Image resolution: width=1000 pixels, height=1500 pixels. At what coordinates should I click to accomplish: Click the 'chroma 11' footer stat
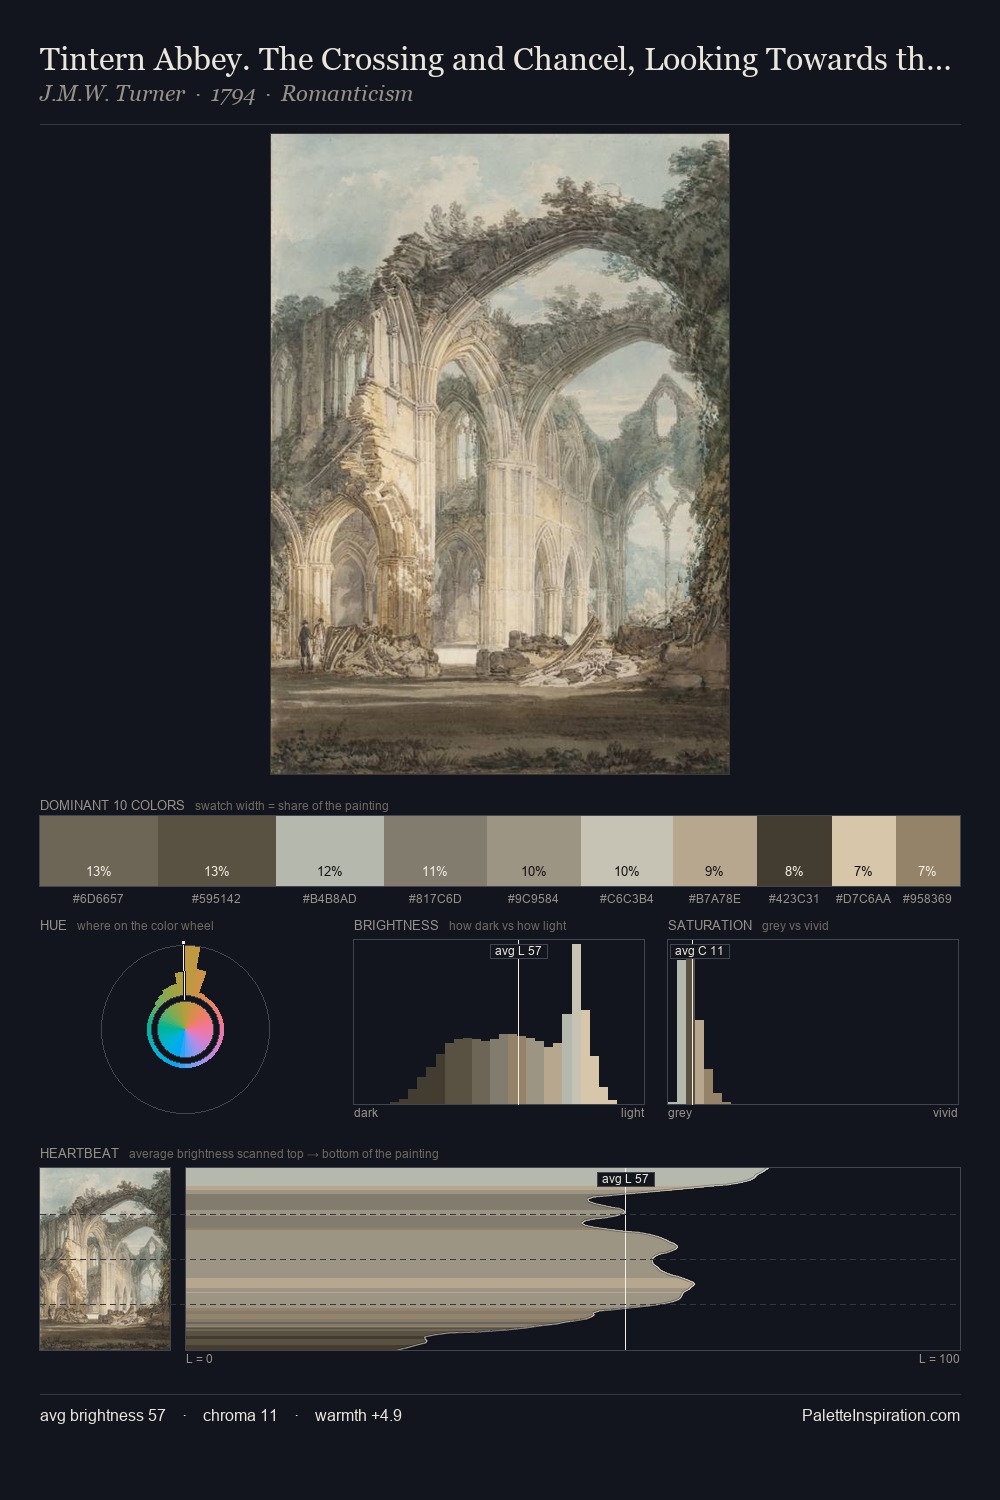[x=240, y=1415]
